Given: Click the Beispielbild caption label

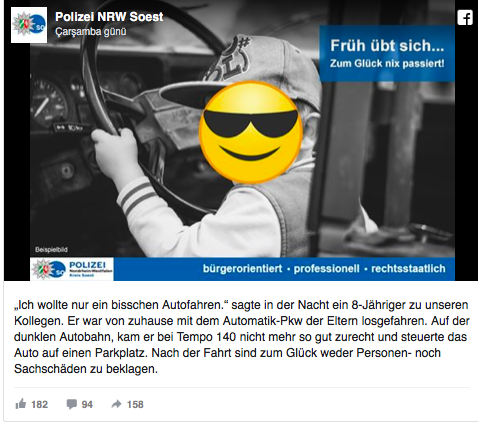Looking at the screenshot, I should pyautogui.click(x=51, y=249).
